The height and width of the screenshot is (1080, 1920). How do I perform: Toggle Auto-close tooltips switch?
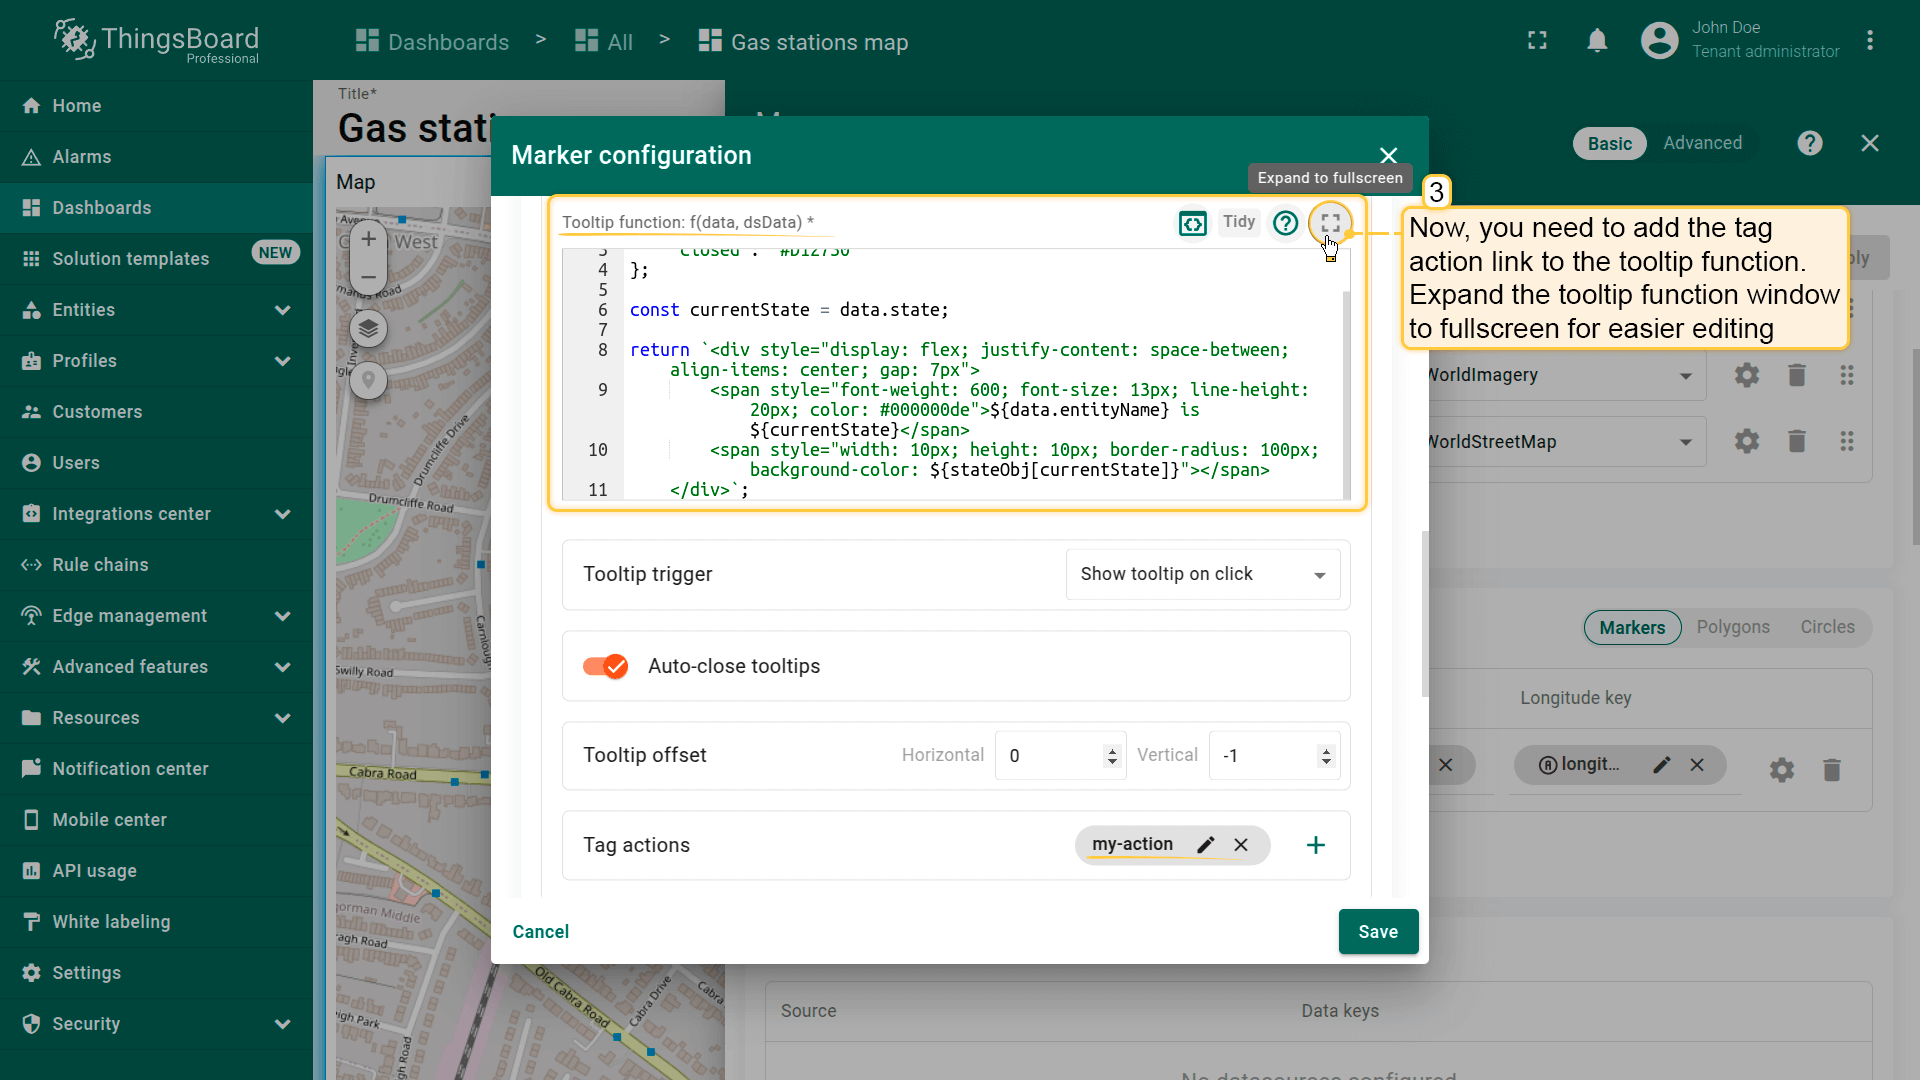click(x=605, y=666)
